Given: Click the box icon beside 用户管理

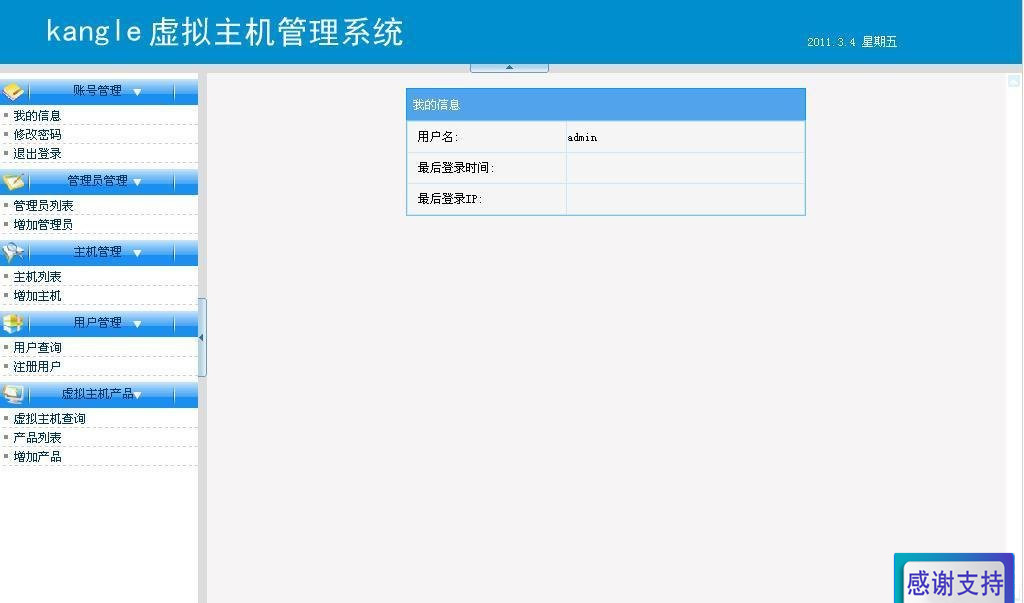Looking at the screenshot, I should pyautogui.click(x=13, y=323).
